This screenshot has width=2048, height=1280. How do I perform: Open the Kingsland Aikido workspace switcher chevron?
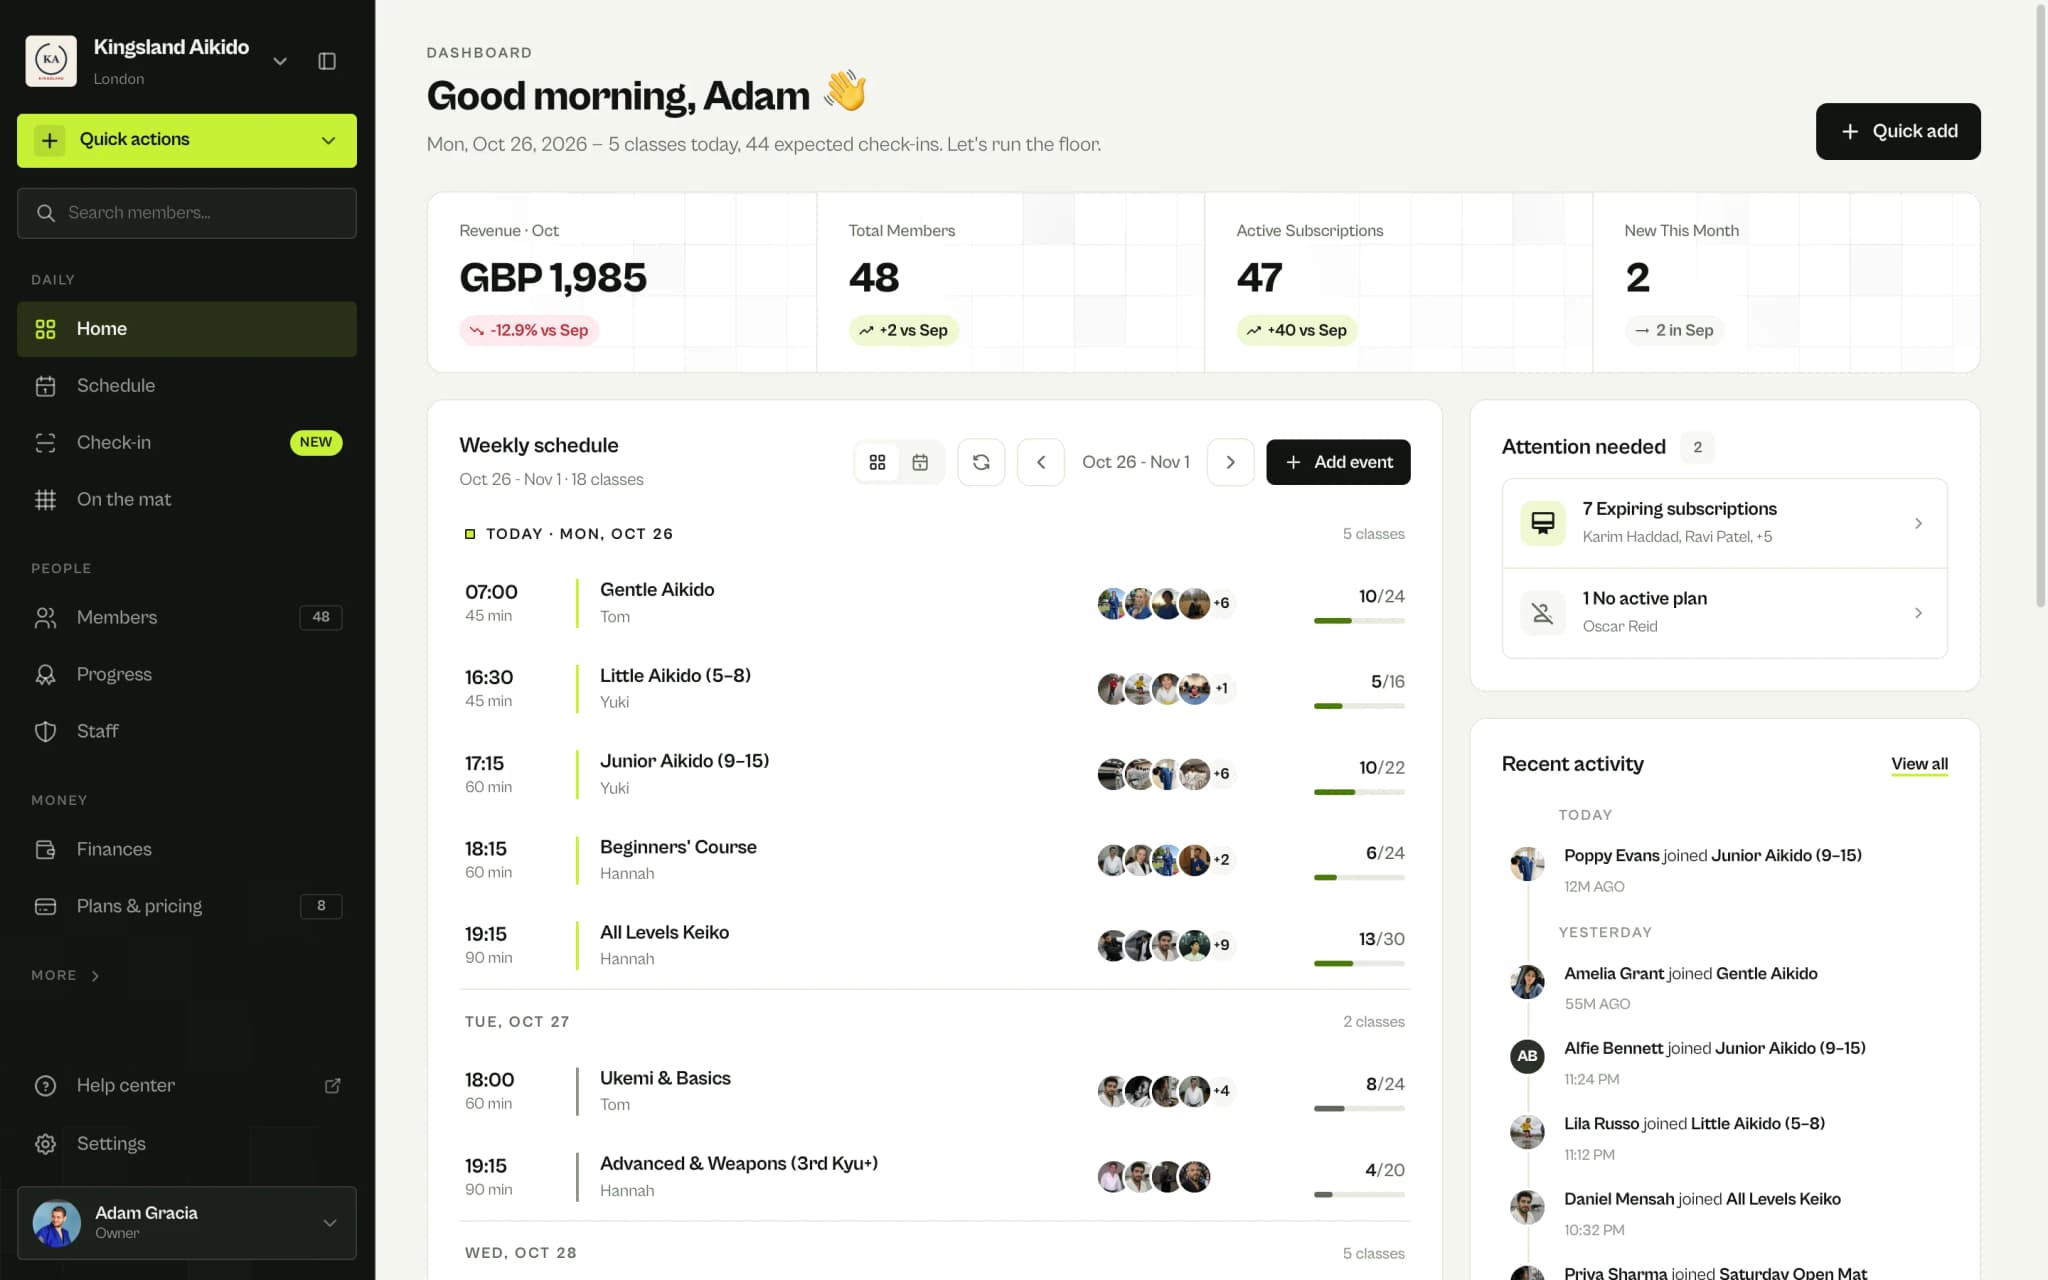point(280,61)
